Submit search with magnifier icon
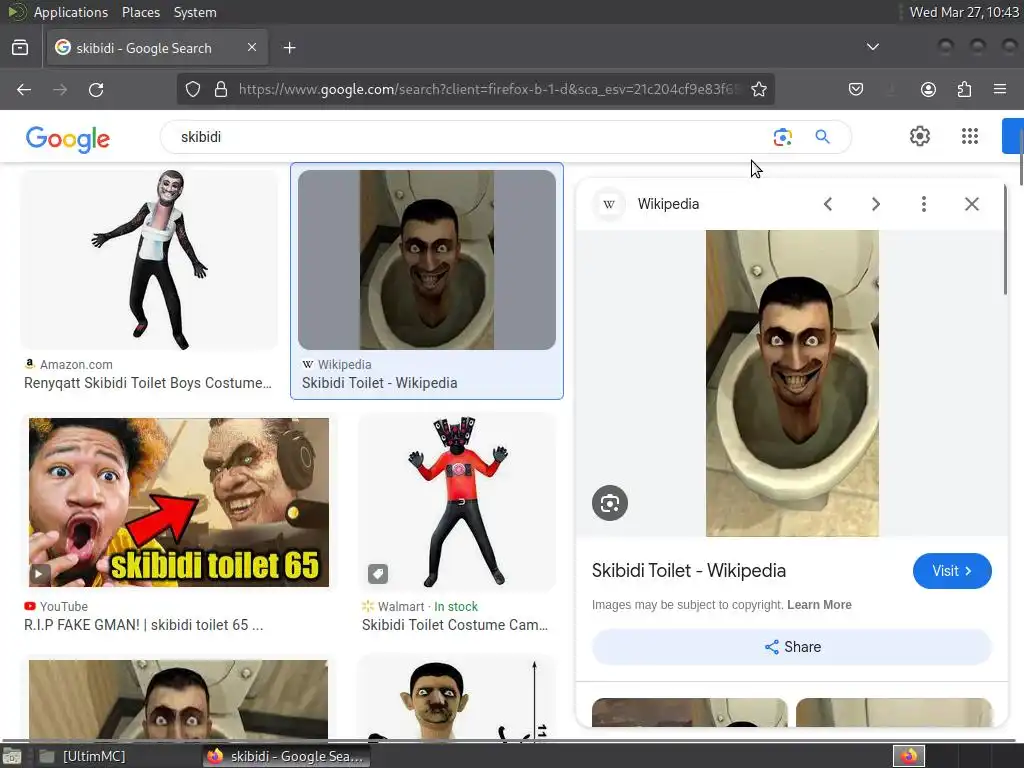This screenshot has width=1024, height=768. click(822, 136)
